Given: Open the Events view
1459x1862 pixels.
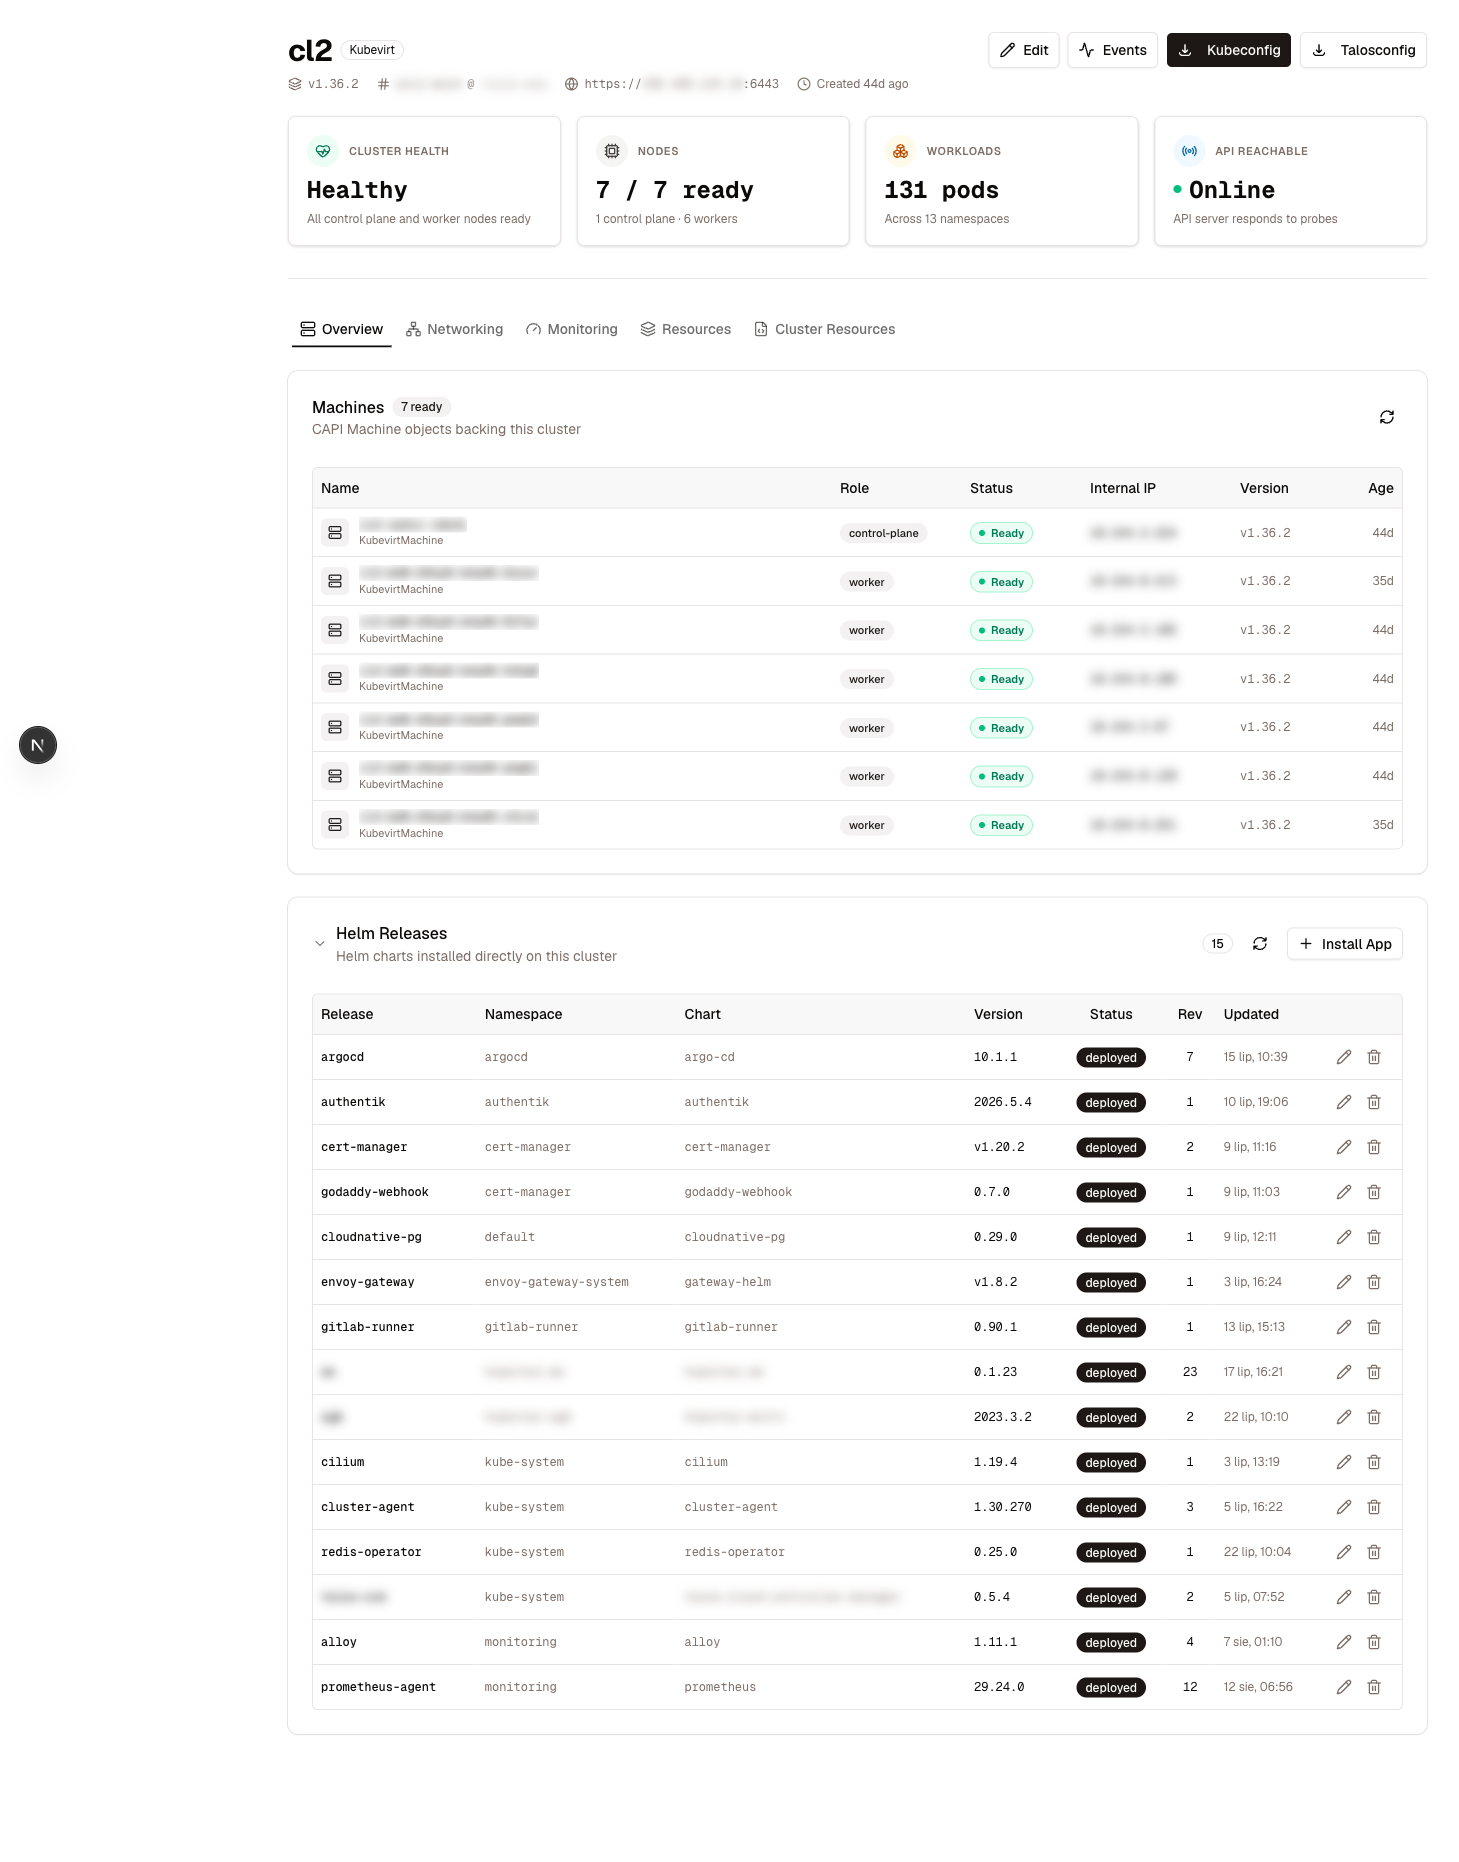Looking at the screenshot, I should click(x=1113, y=50).
